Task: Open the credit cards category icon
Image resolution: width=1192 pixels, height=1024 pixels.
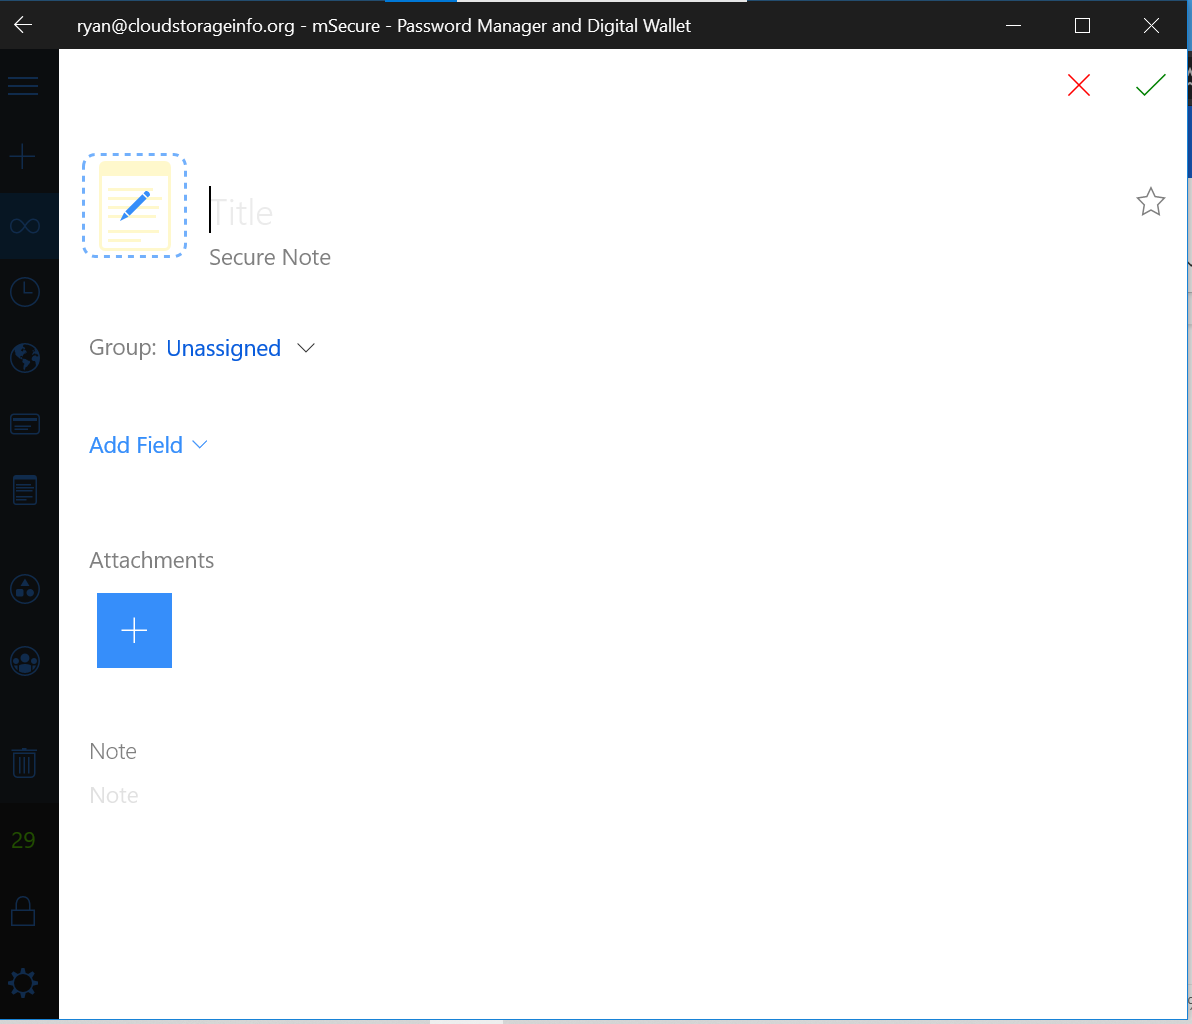Action: tap(23, 423)
